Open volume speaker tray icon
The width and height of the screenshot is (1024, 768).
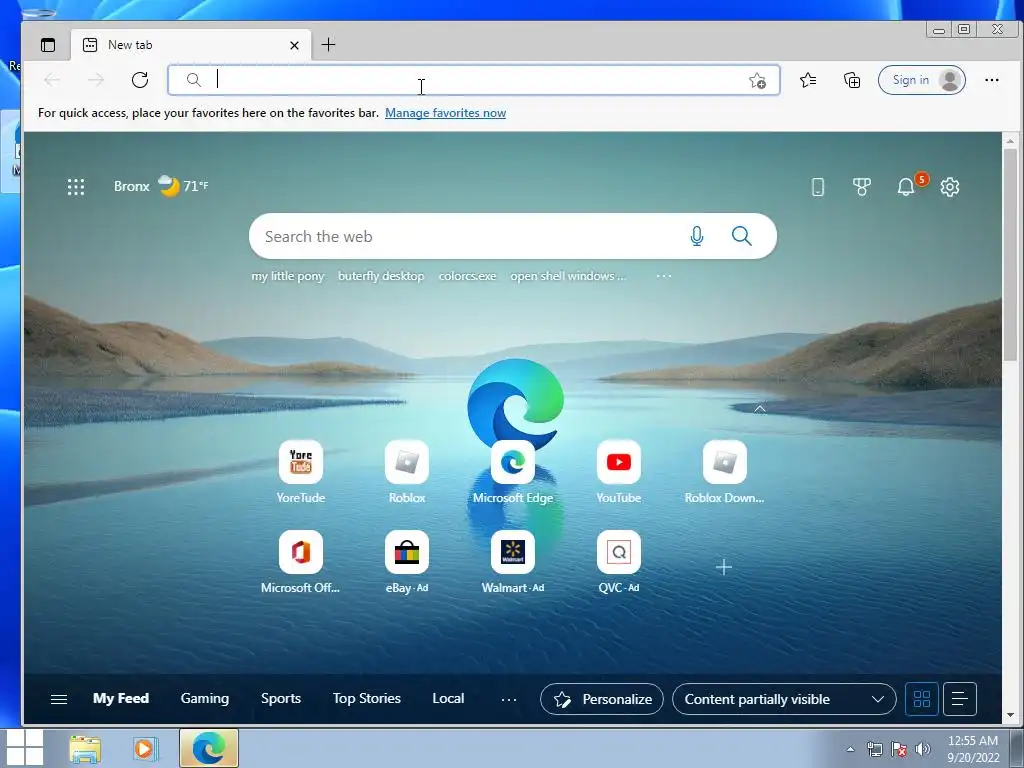click(x=922, y=749)
